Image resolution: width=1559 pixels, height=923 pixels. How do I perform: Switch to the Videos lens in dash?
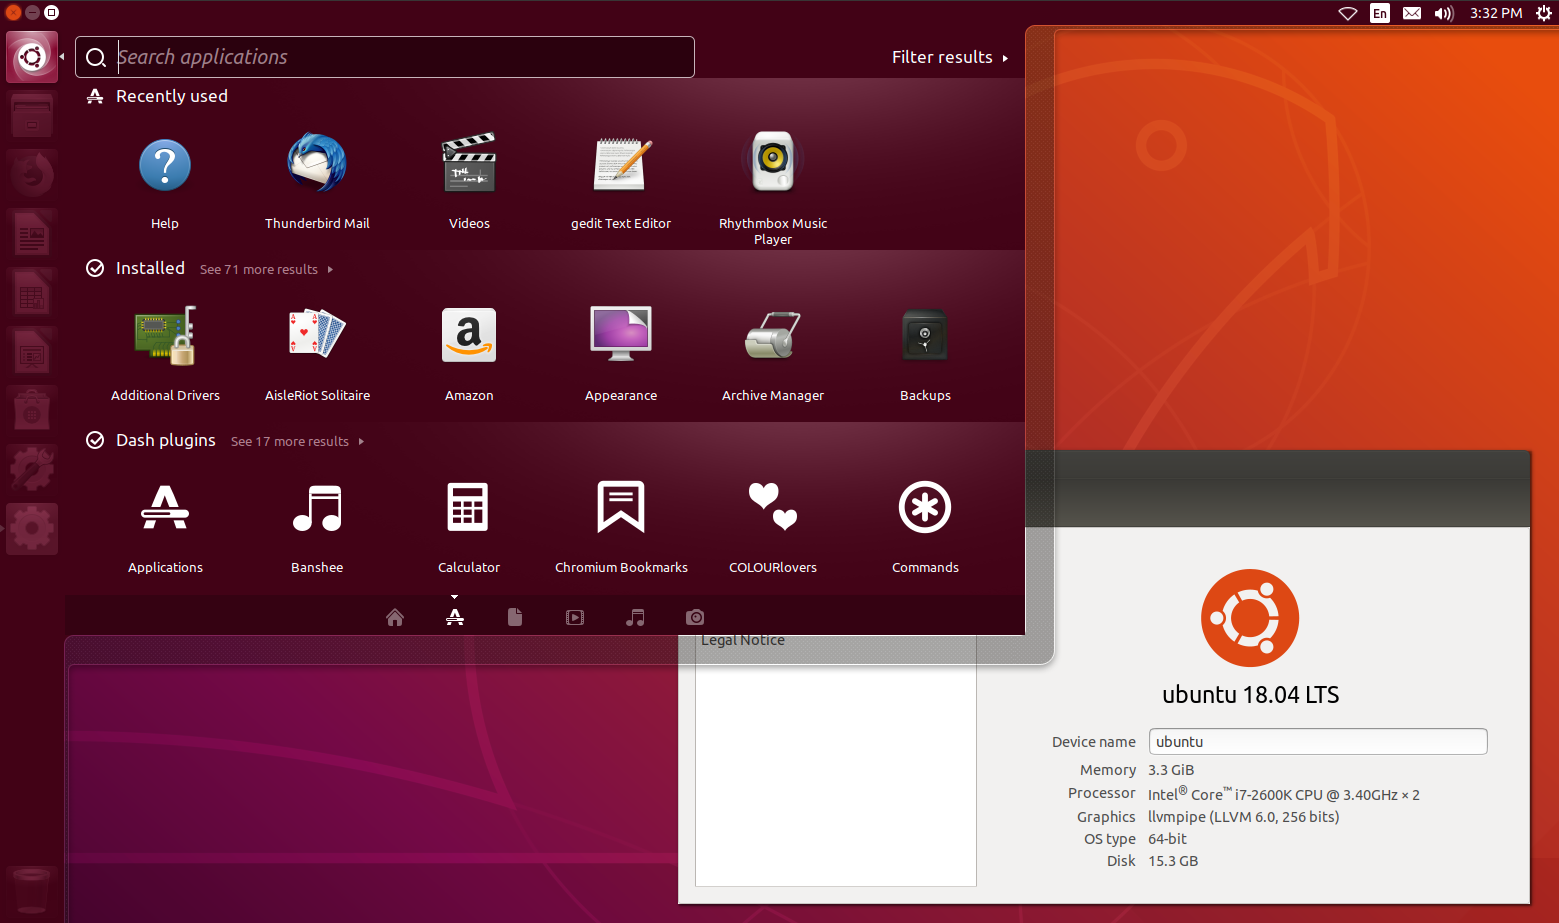pos(575,617)
